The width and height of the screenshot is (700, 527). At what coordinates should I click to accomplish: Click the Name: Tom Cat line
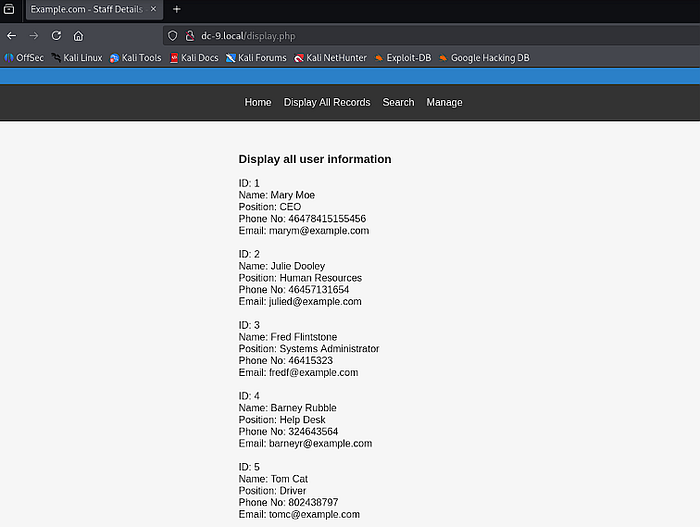click(273, 479)
